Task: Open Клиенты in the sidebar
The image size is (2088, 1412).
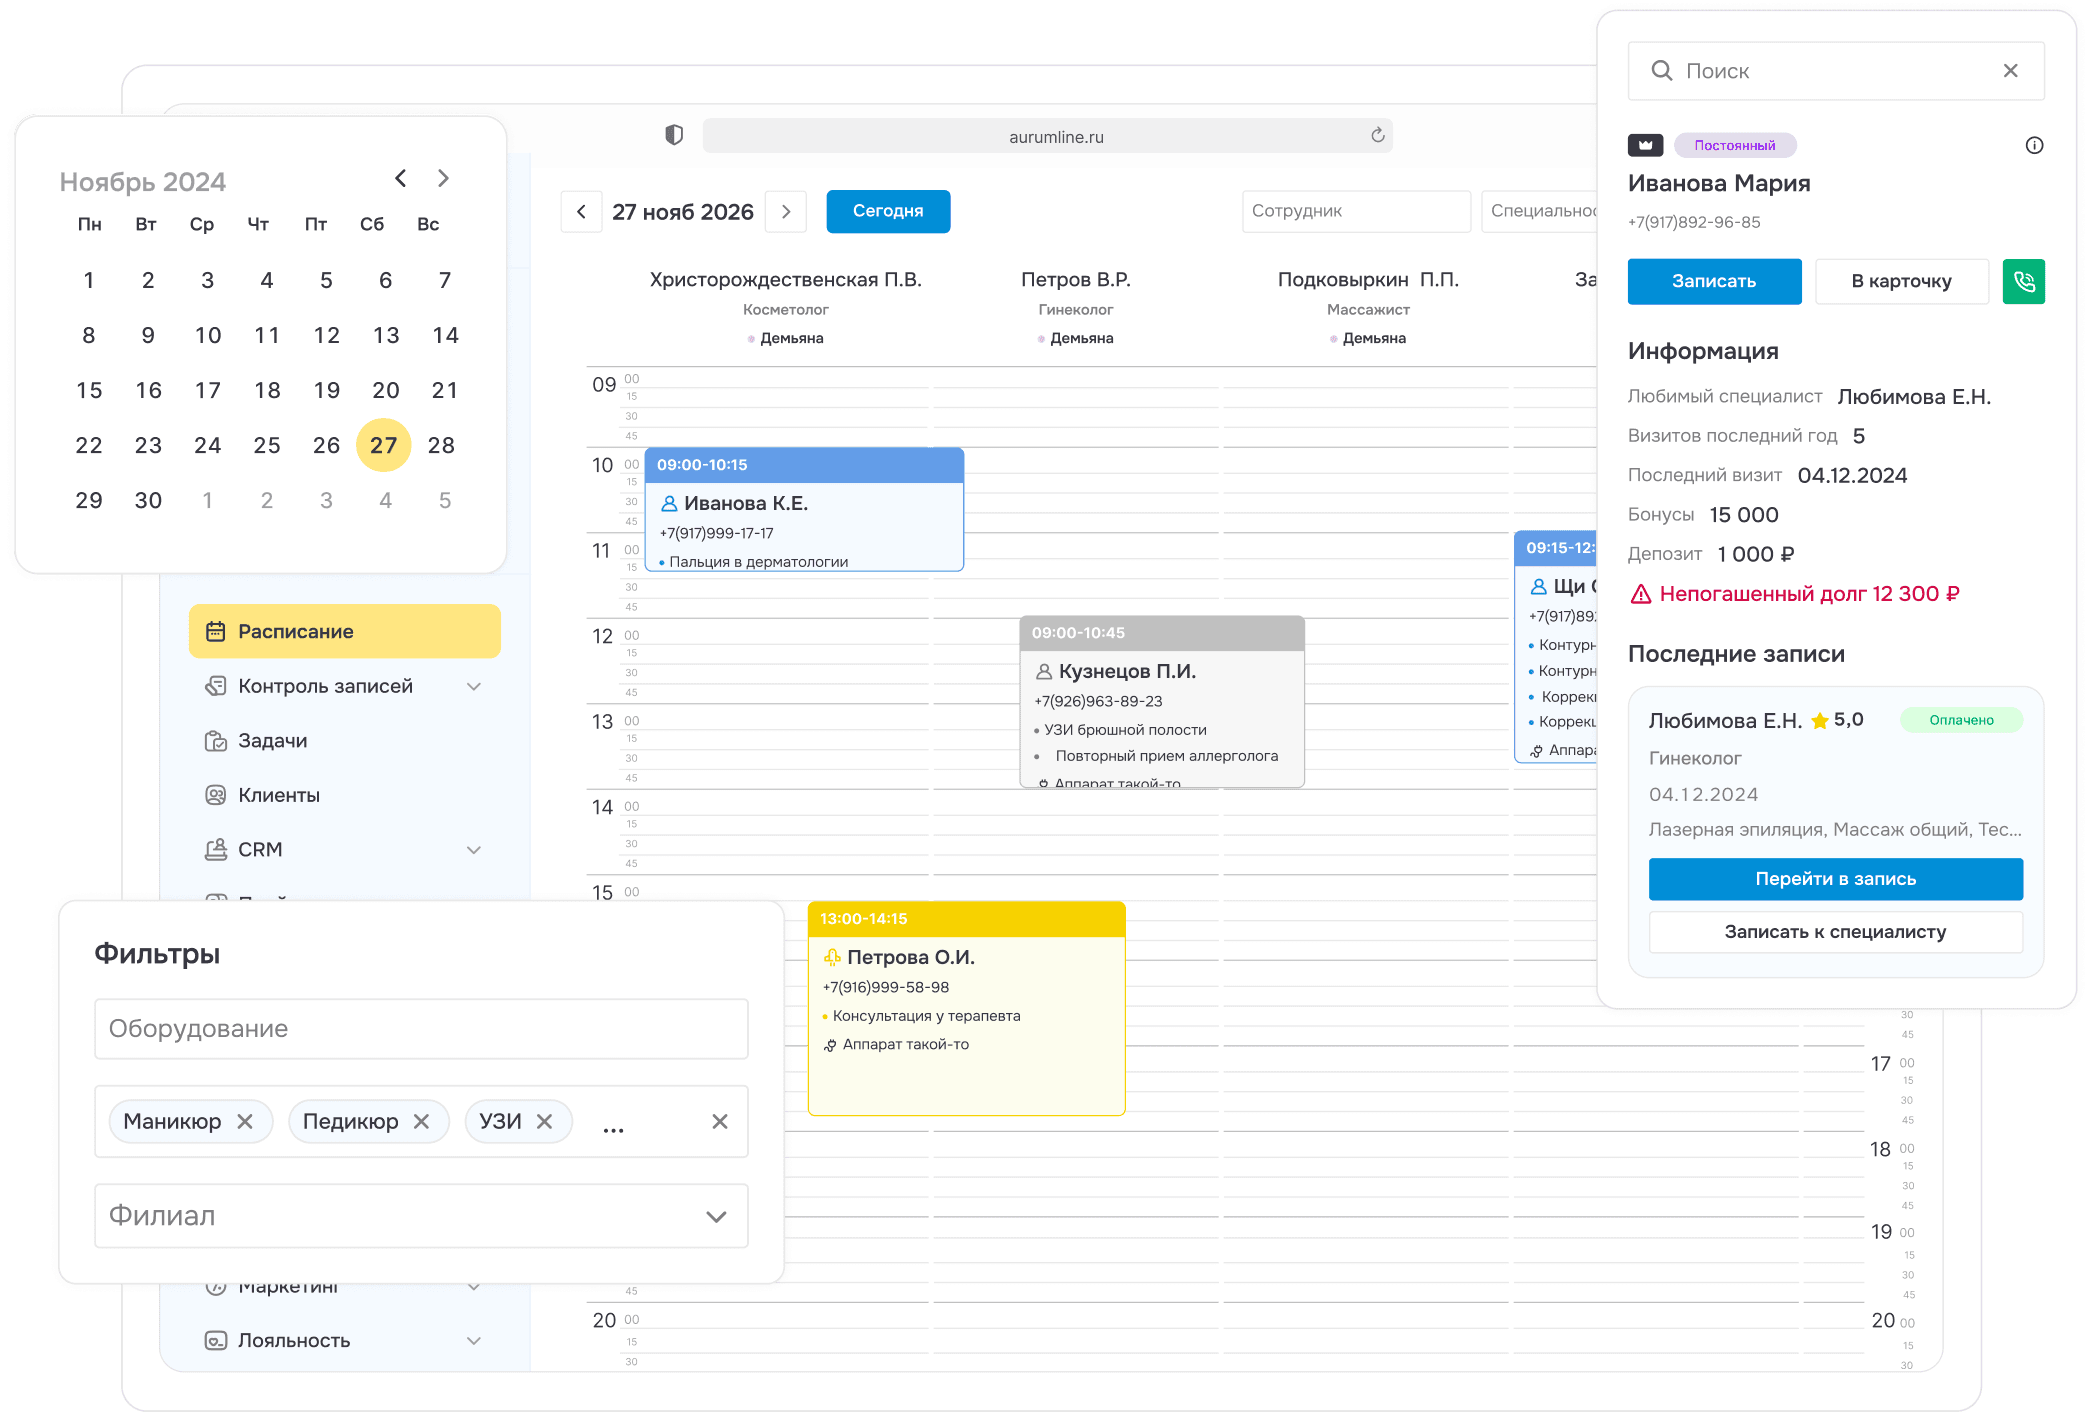Action: tap(278, 796)
